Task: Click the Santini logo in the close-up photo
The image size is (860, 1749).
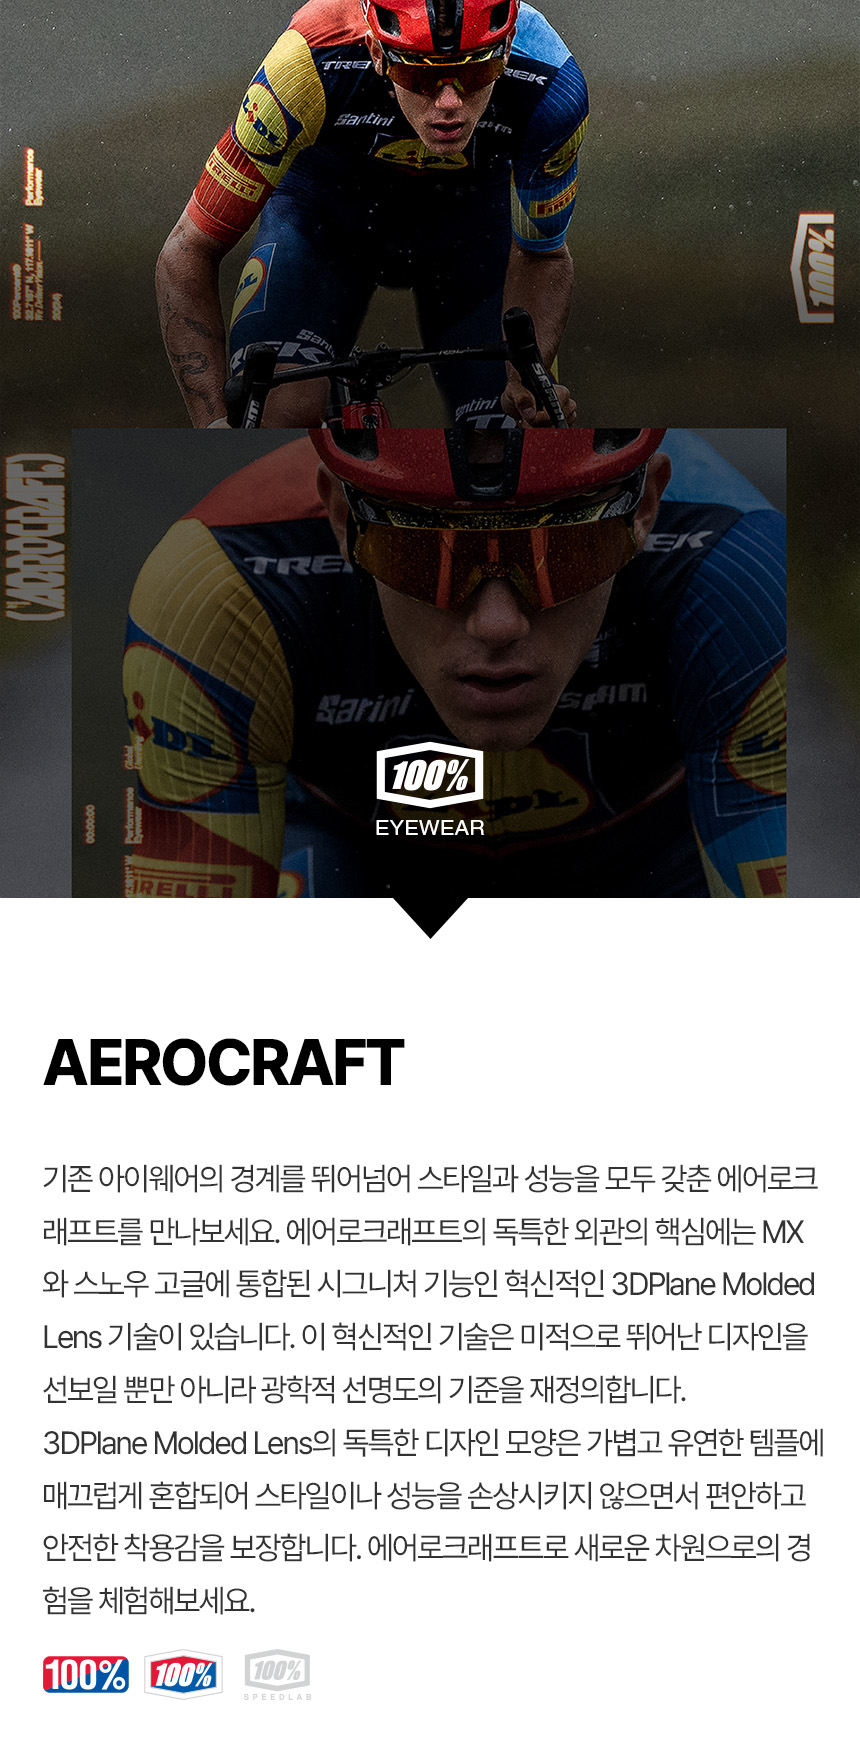Action: pyautogui.click(x=363, y=708)
